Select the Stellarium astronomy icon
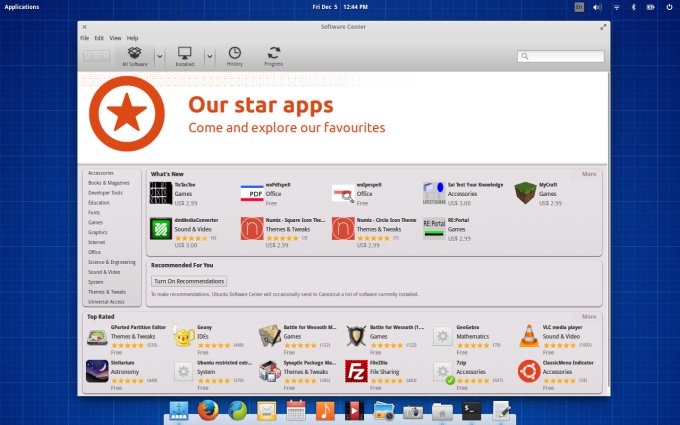The height and width of the screenshot is (425, 680). click(x=97, y=371)
